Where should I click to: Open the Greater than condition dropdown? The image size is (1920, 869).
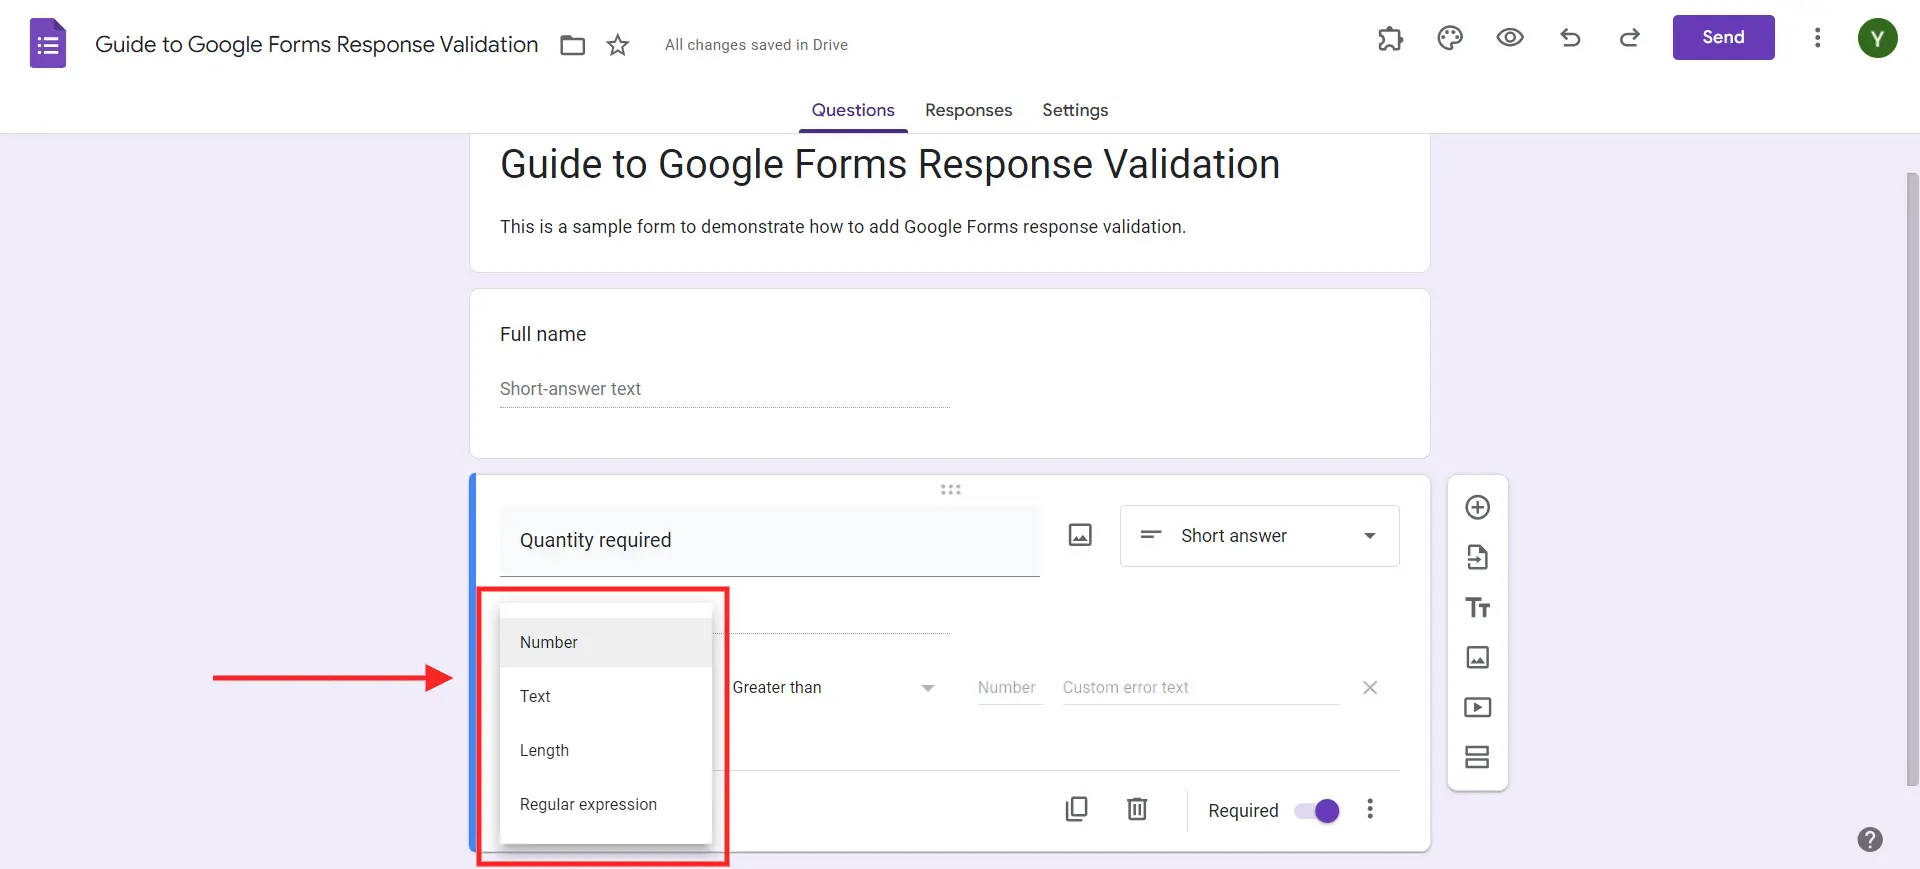tap(834, 688)
